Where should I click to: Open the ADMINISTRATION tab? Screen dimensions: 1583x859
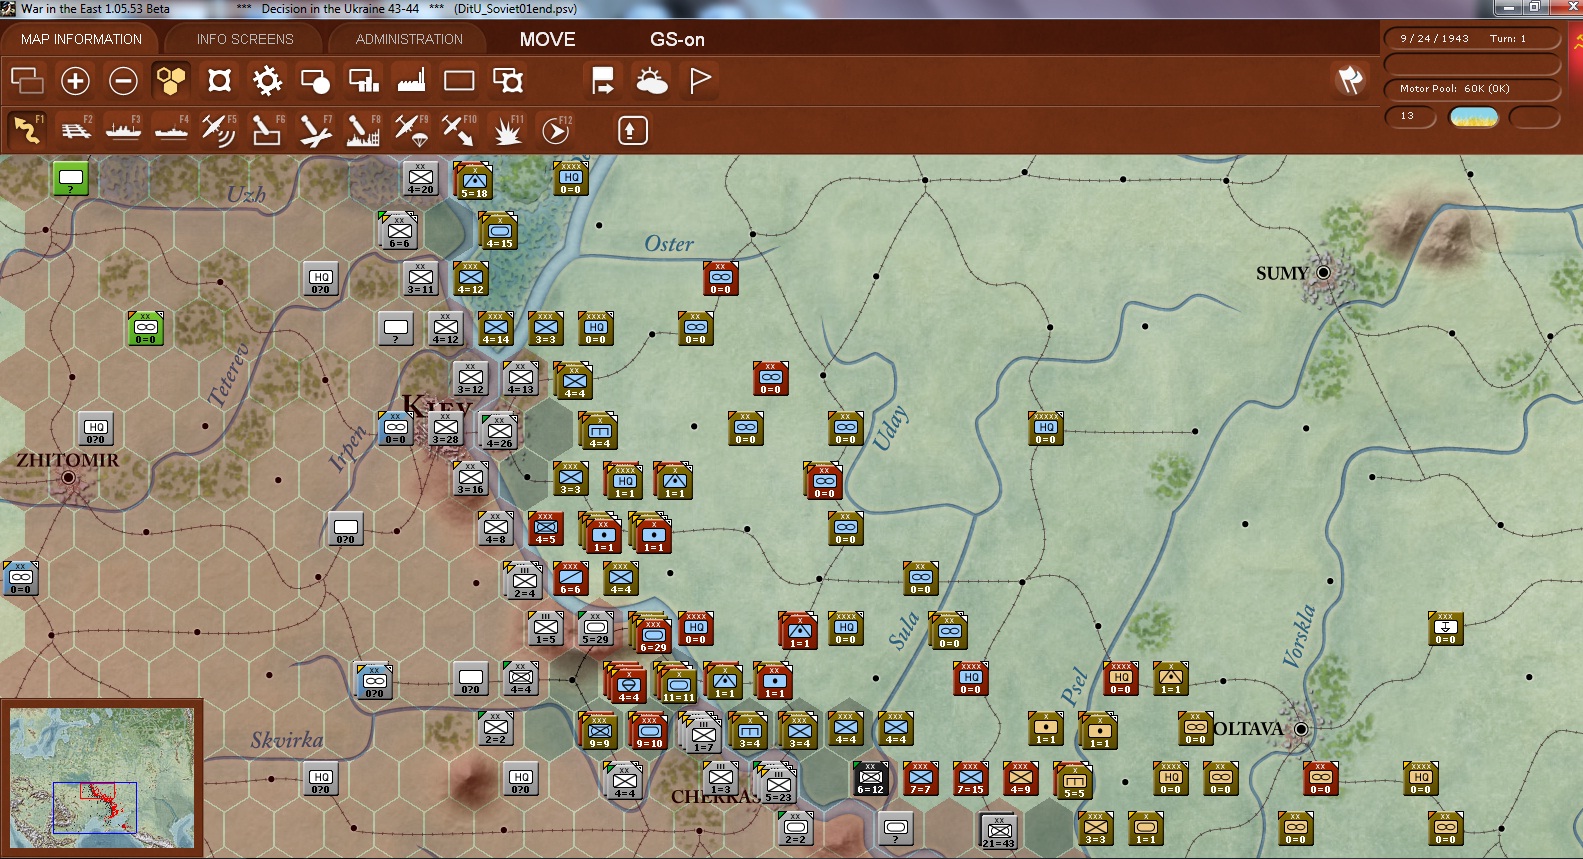409,39
